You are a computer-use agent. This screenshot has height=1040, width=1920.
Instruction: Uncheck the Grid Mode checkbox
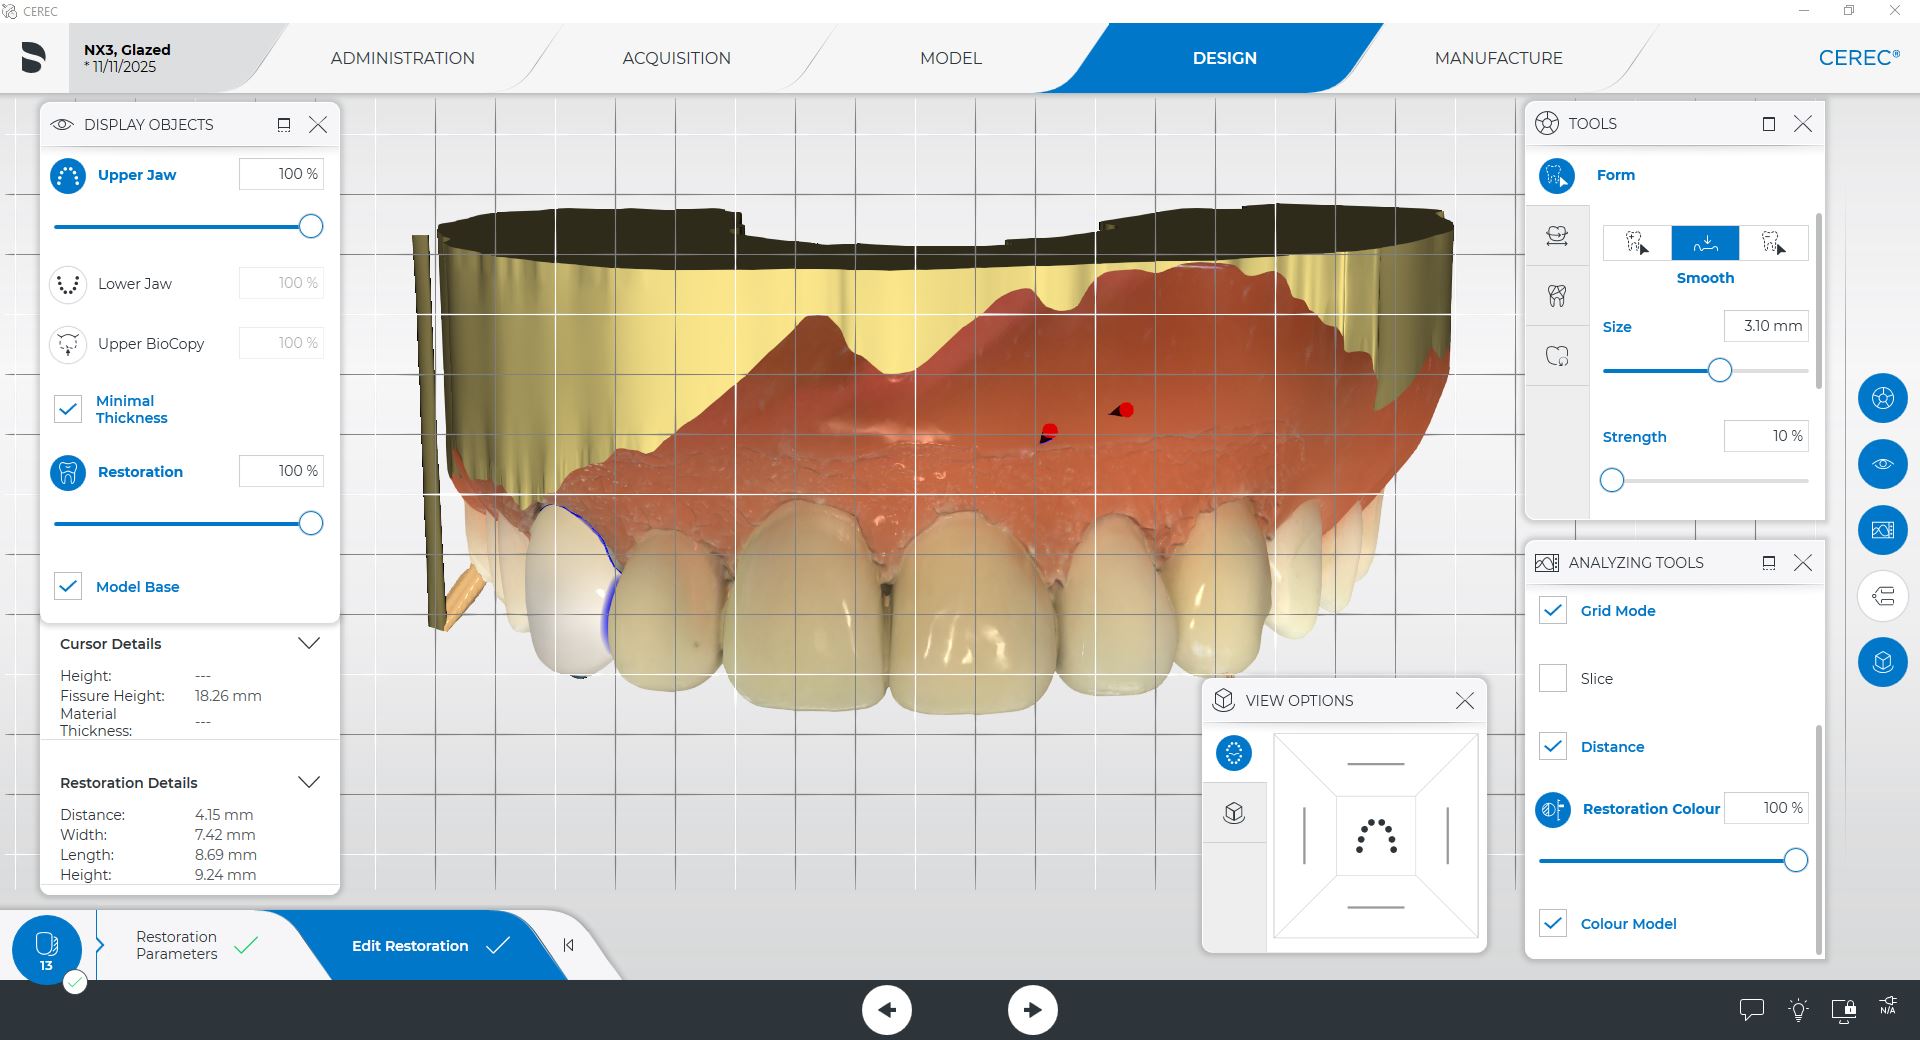[1553, 611]
